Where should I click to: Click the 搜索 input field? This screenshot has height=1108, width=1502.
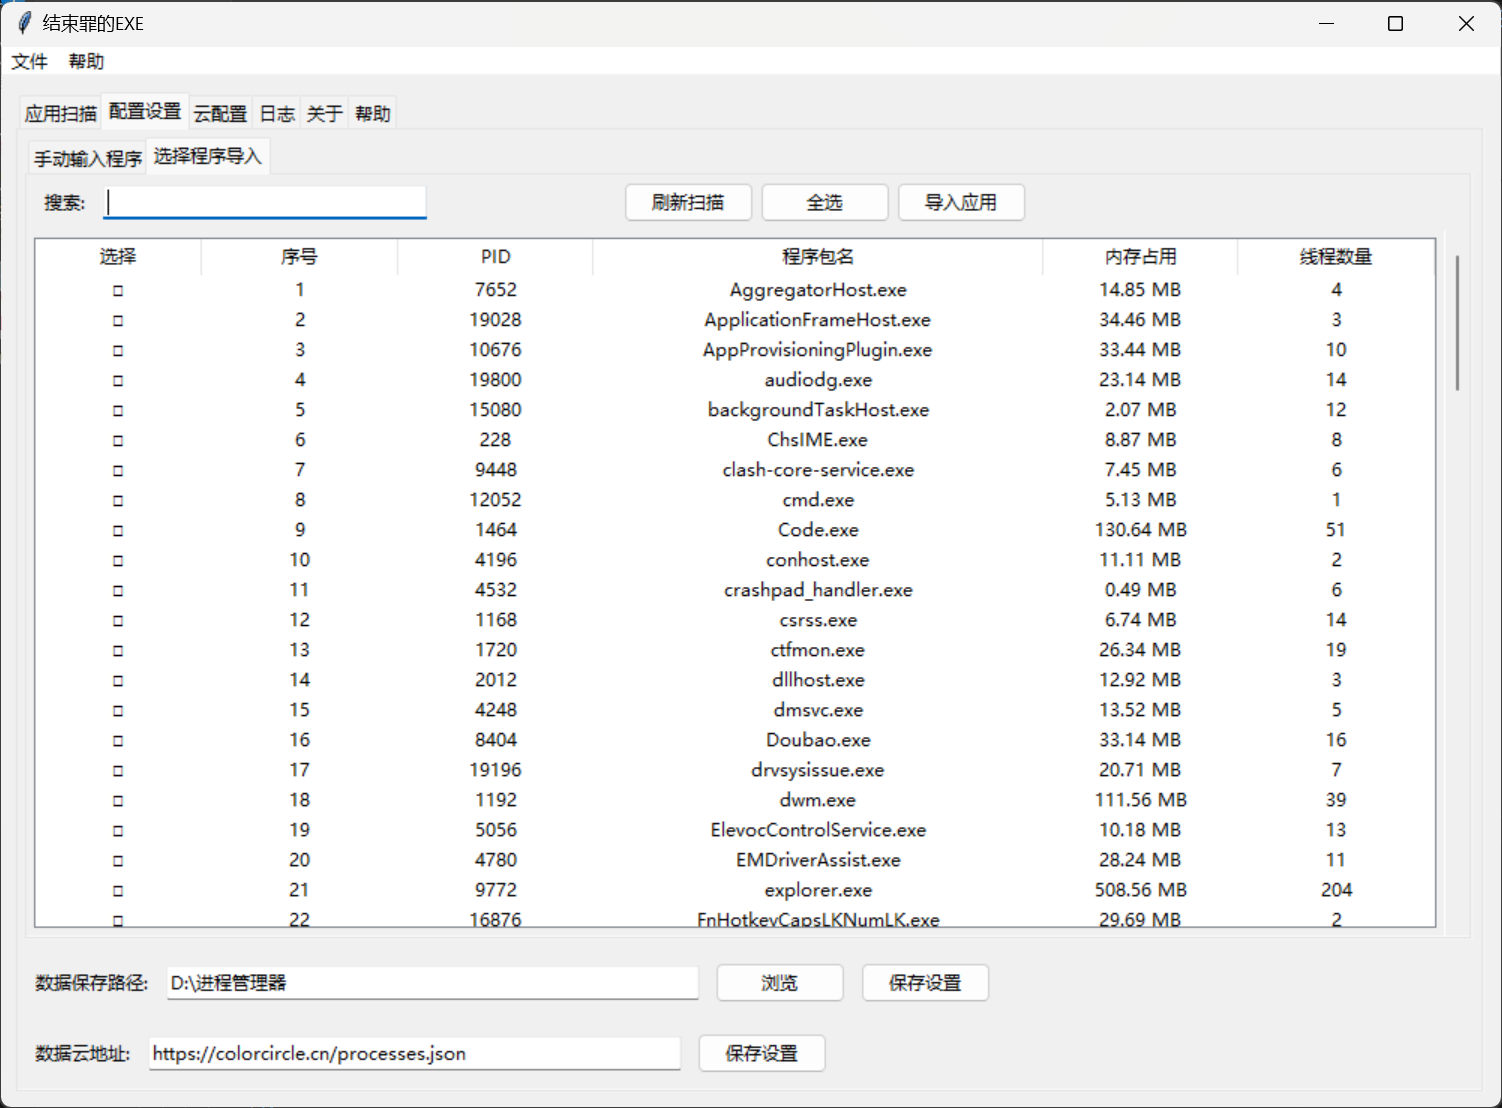tap(266, 203)
